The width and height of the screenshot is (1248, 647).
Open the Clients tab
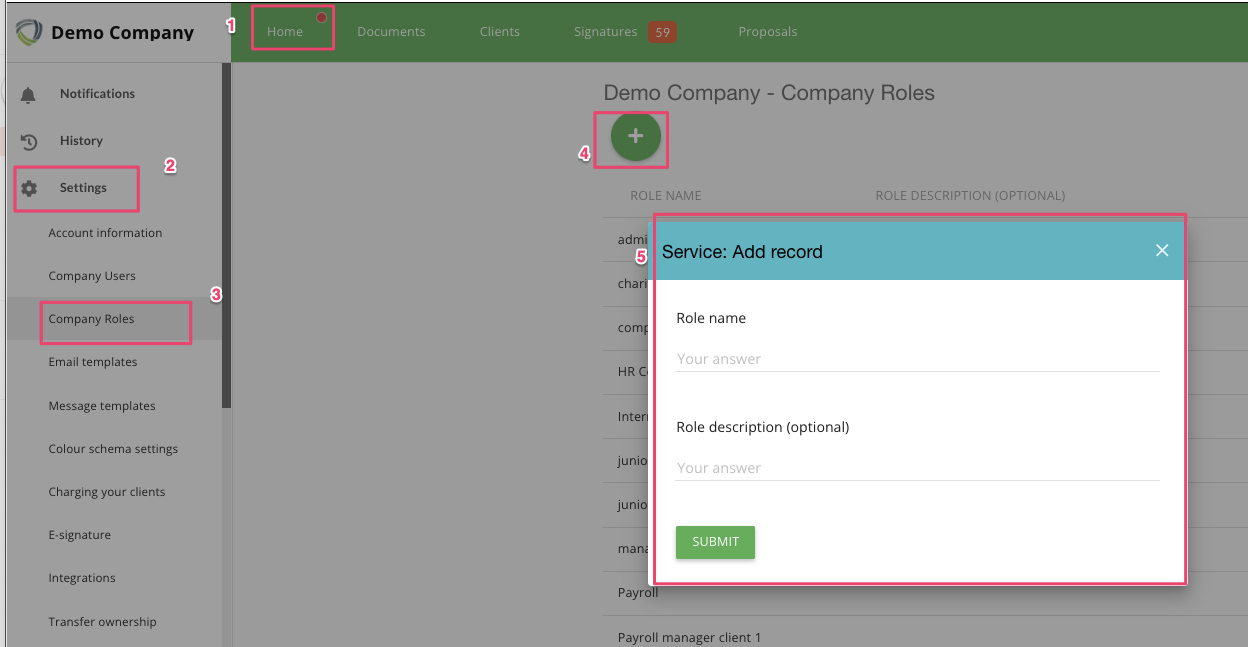(x=499, y=32)
